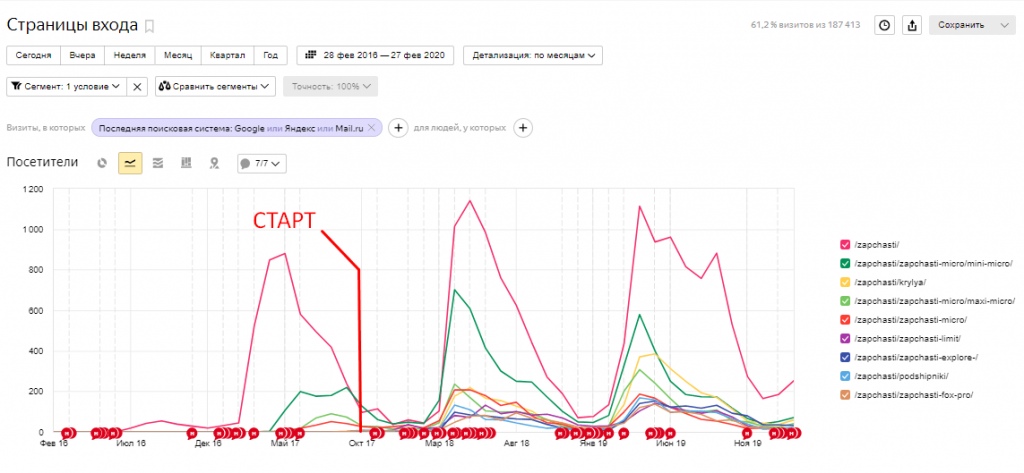Uncheck the /zapchasti/zapchasti-micro/ legend checkbox
Screen dimensions: 1024x473
coord(844,319)
